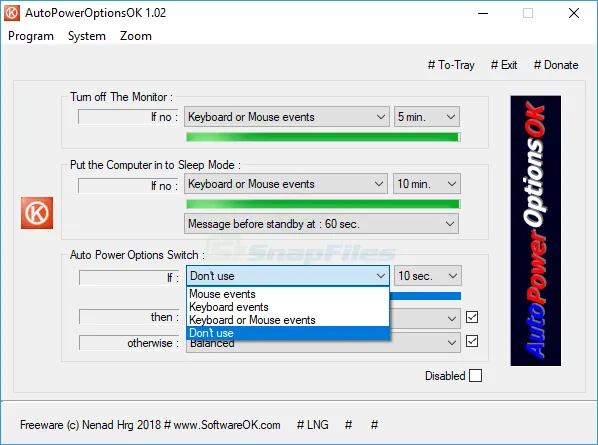598x445 pixels.
Task: Click the orange K logo icon at left
Action: point(37,213)
